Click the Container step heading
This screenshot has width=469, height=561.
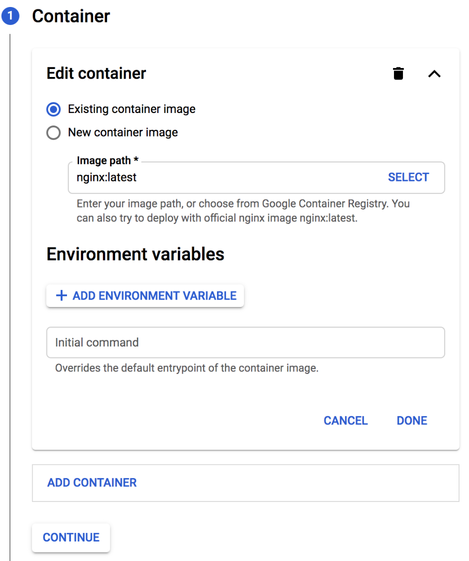pos(71,16)
